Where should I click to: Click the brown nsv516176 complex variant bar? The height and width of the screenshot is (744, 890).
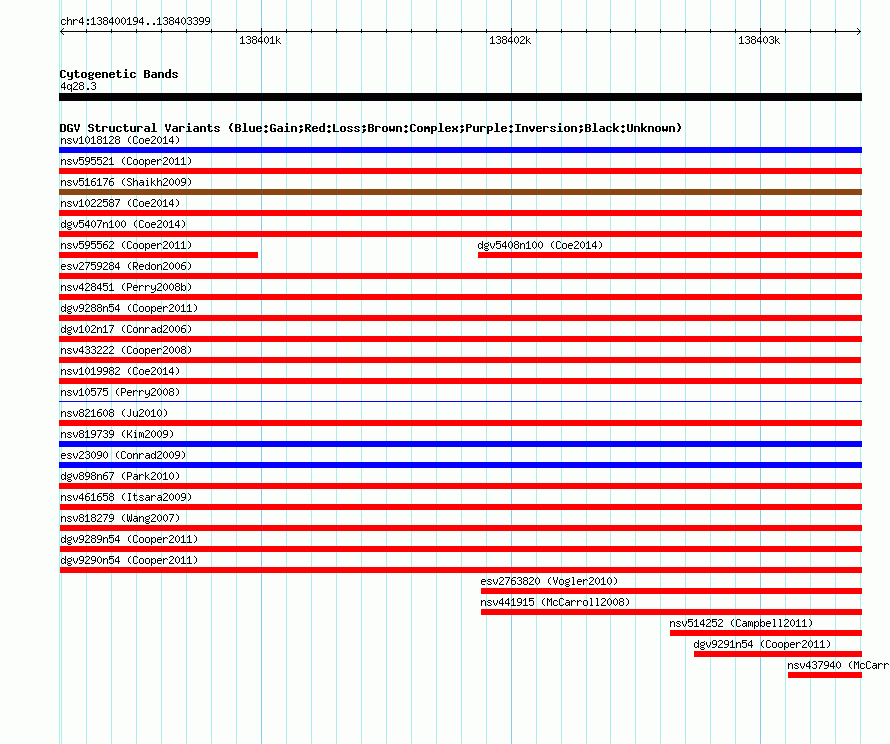(460, 192)
